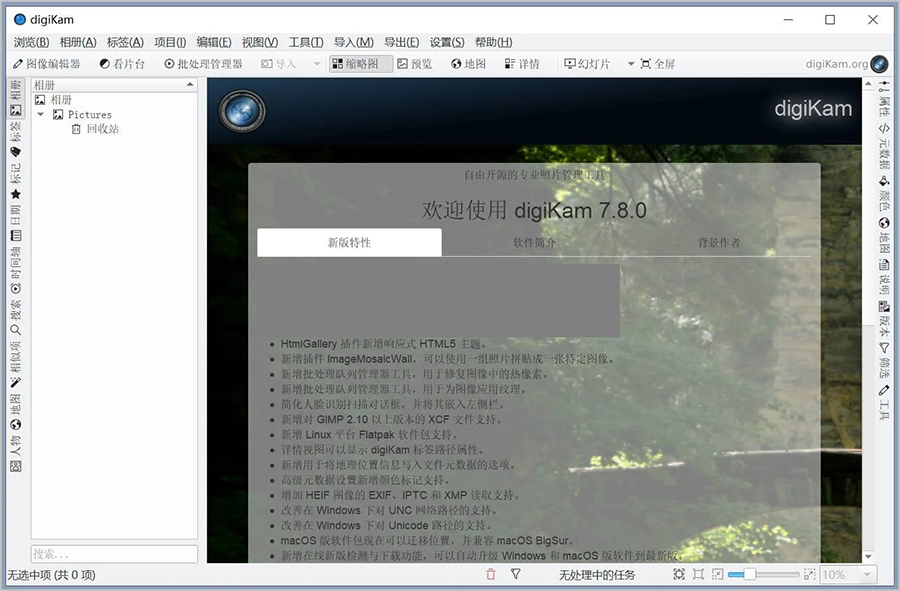Switch to 缩略图 thumbnails view
The image size is (900, 591).
354,64
